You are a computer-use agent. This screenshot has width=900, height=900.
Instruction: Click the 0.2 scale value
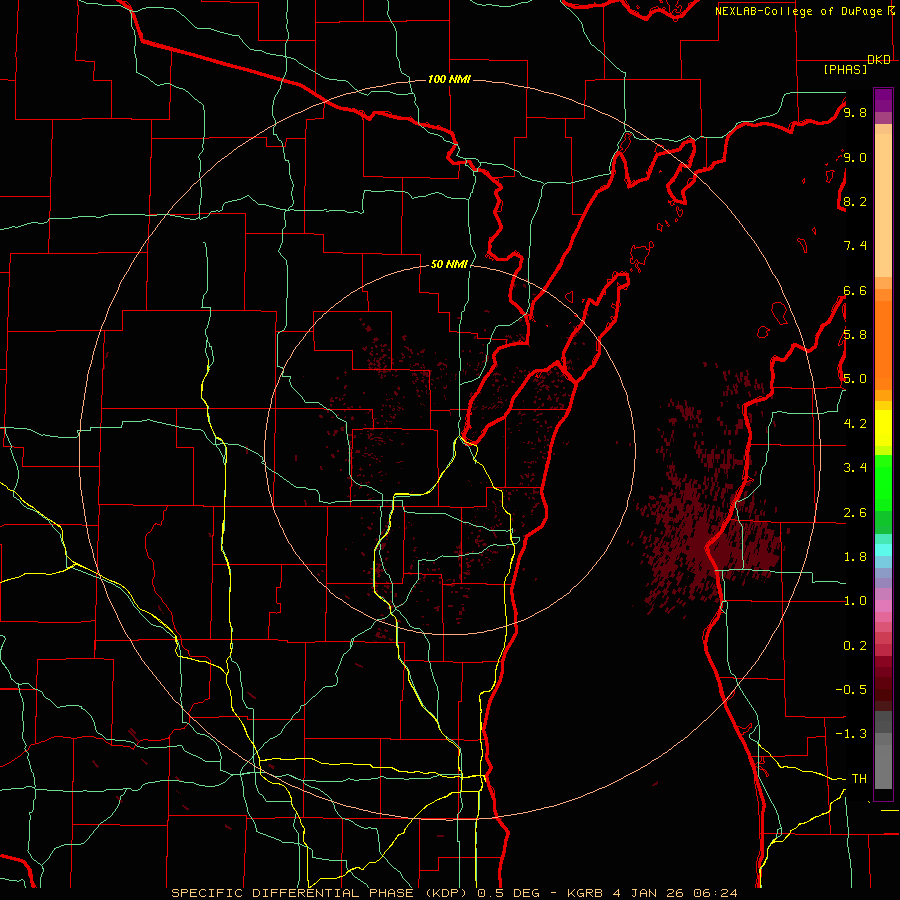pos(855,646)
